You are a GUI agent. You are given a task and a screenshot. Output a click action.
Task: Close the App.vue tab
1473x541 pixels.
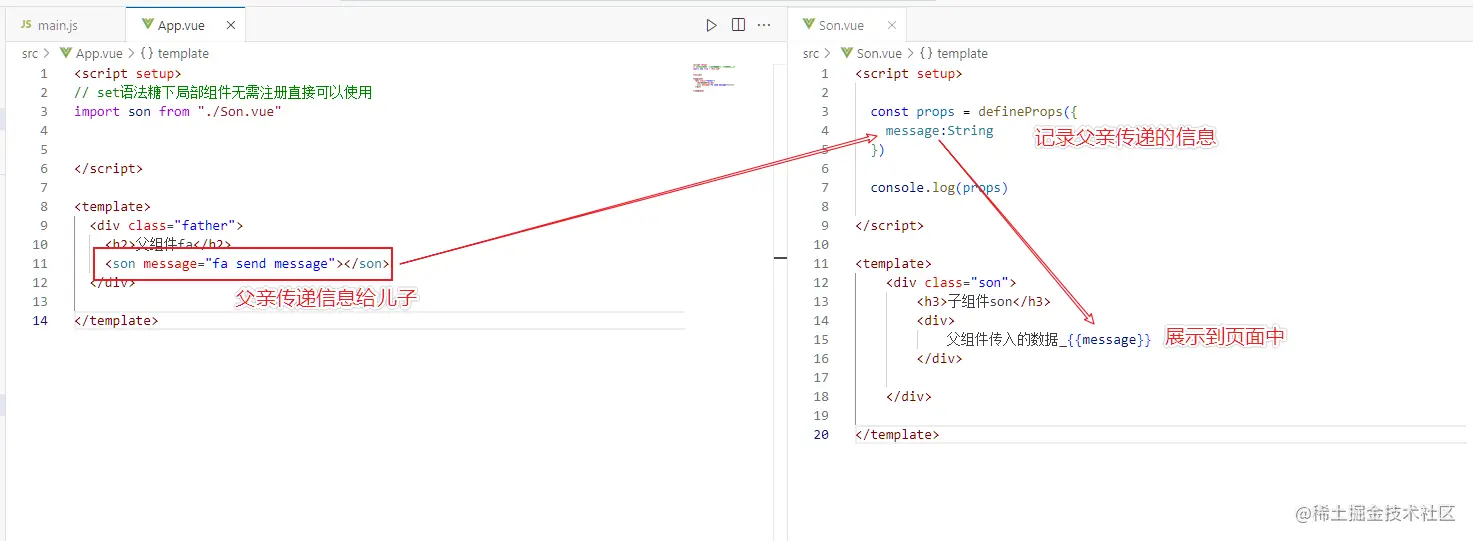pyautogui.click(x=230, y=25)
